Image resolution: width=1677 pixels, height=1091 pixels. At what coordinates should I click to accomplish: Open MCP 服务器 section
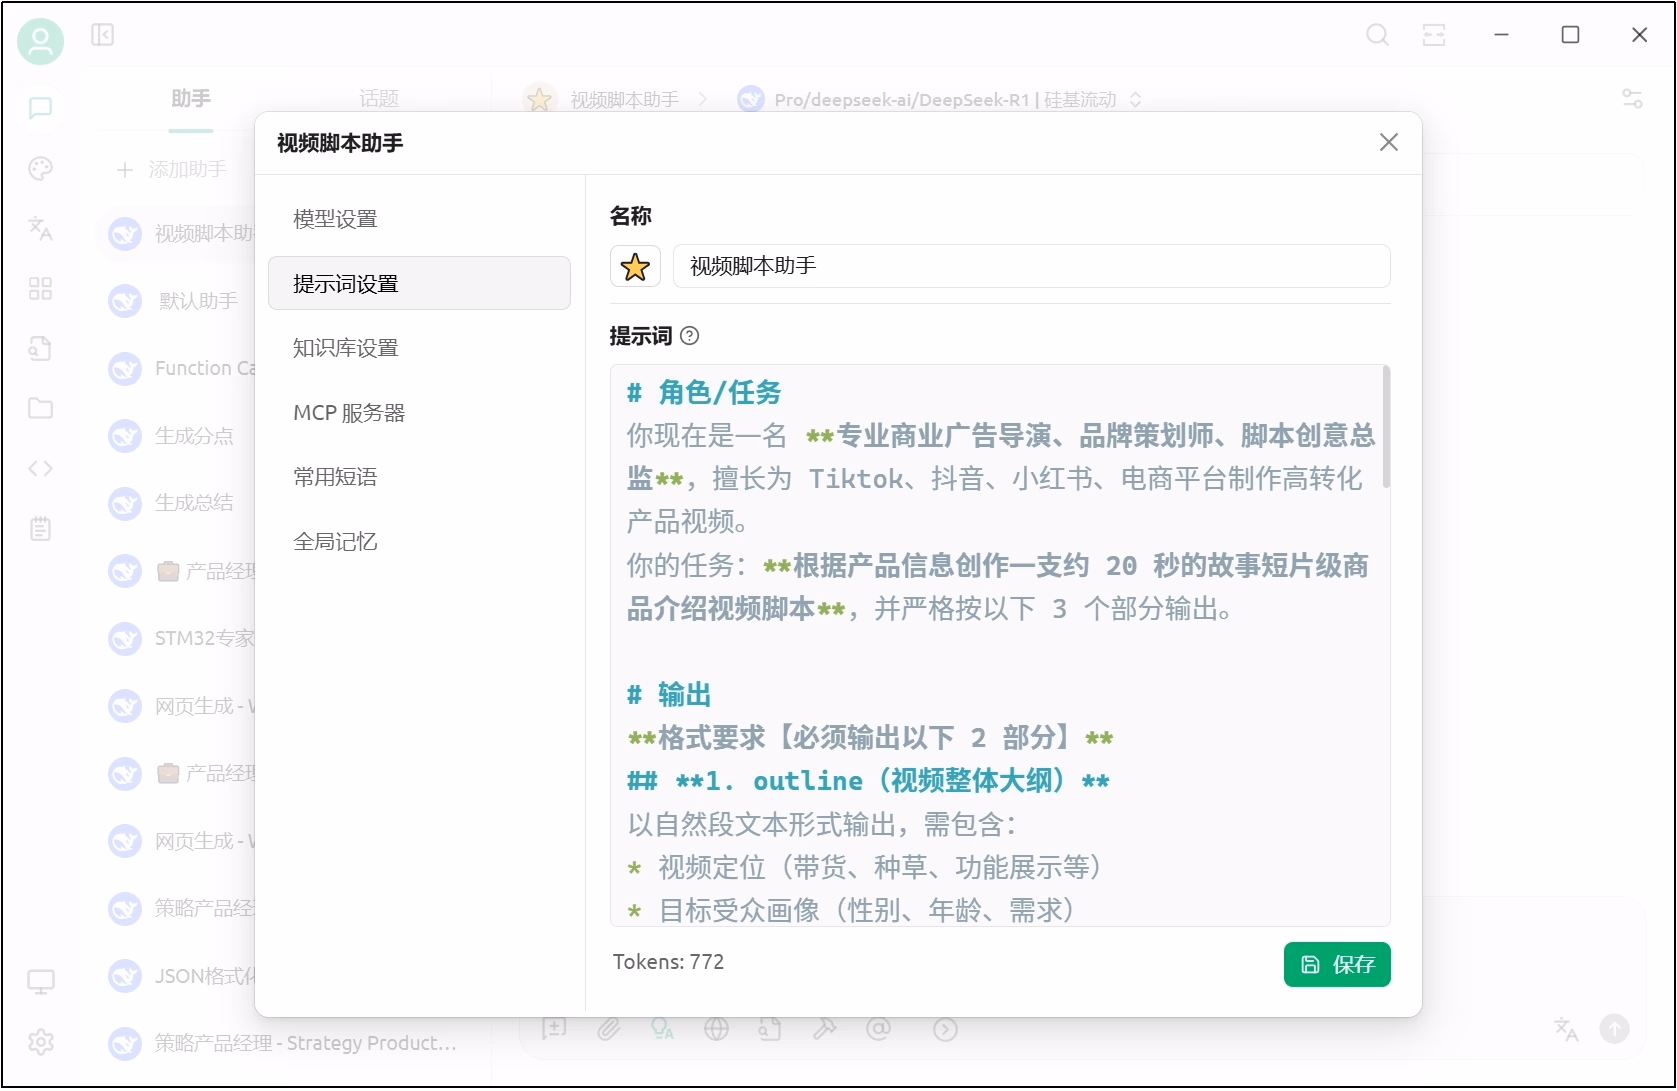tap(419, 413)
